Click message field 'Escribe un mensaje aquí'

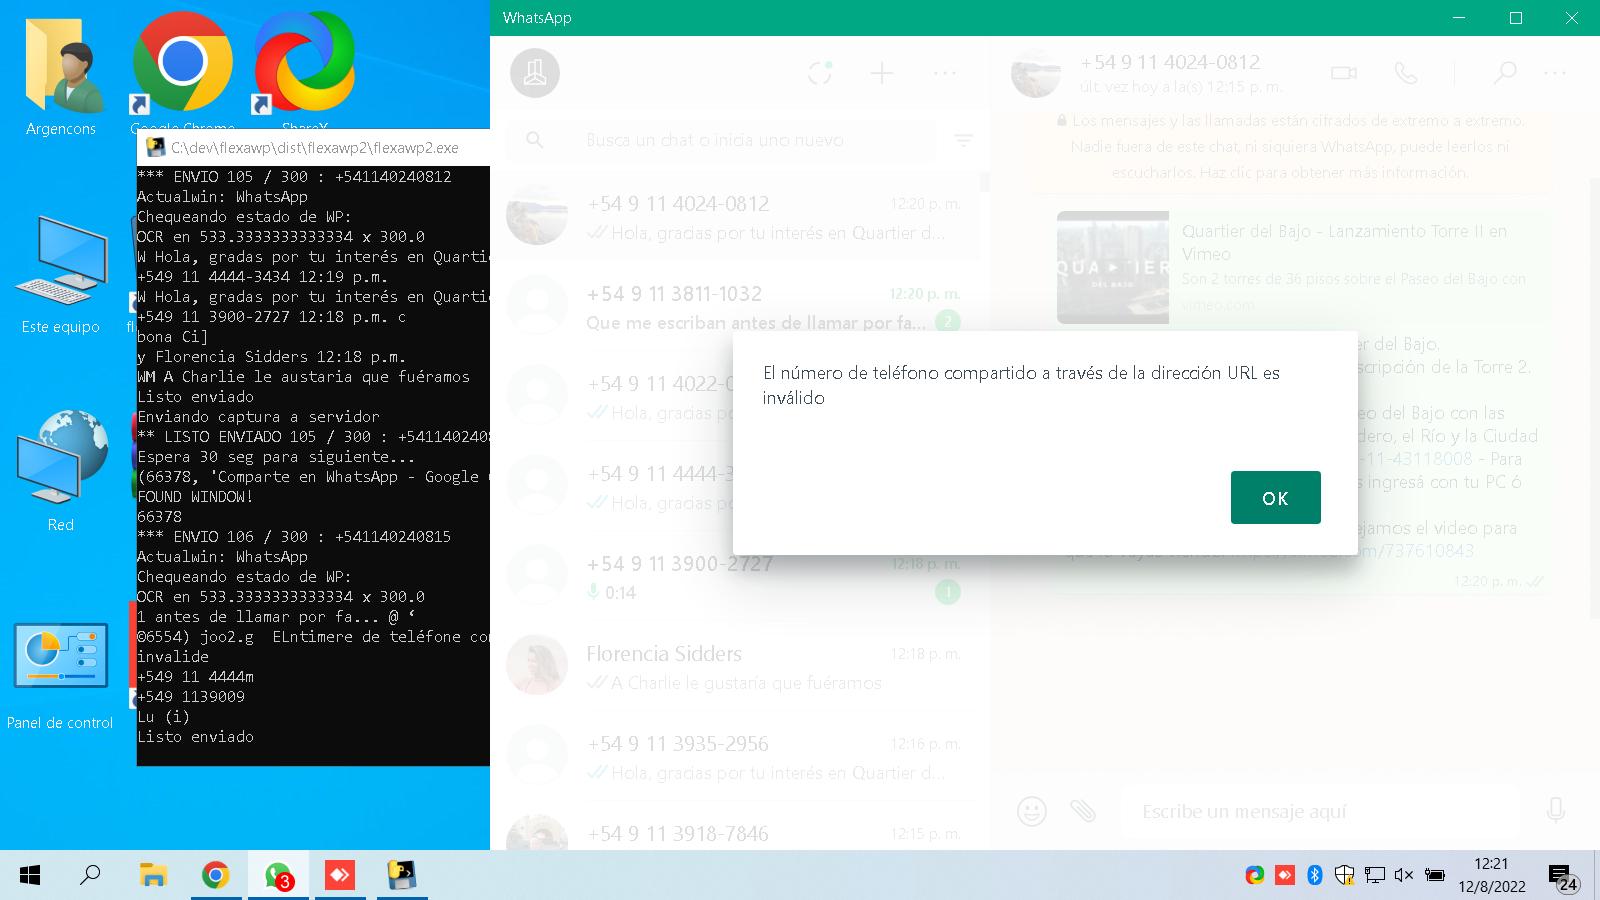(x=1319, y=811)
